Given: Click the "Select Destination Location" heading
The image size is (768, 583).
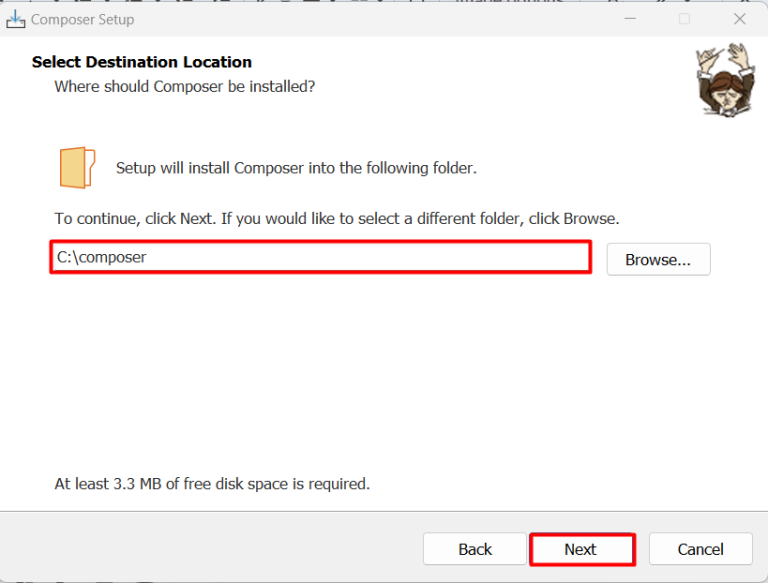Looking at the screenshot, I should click(142, 62).
